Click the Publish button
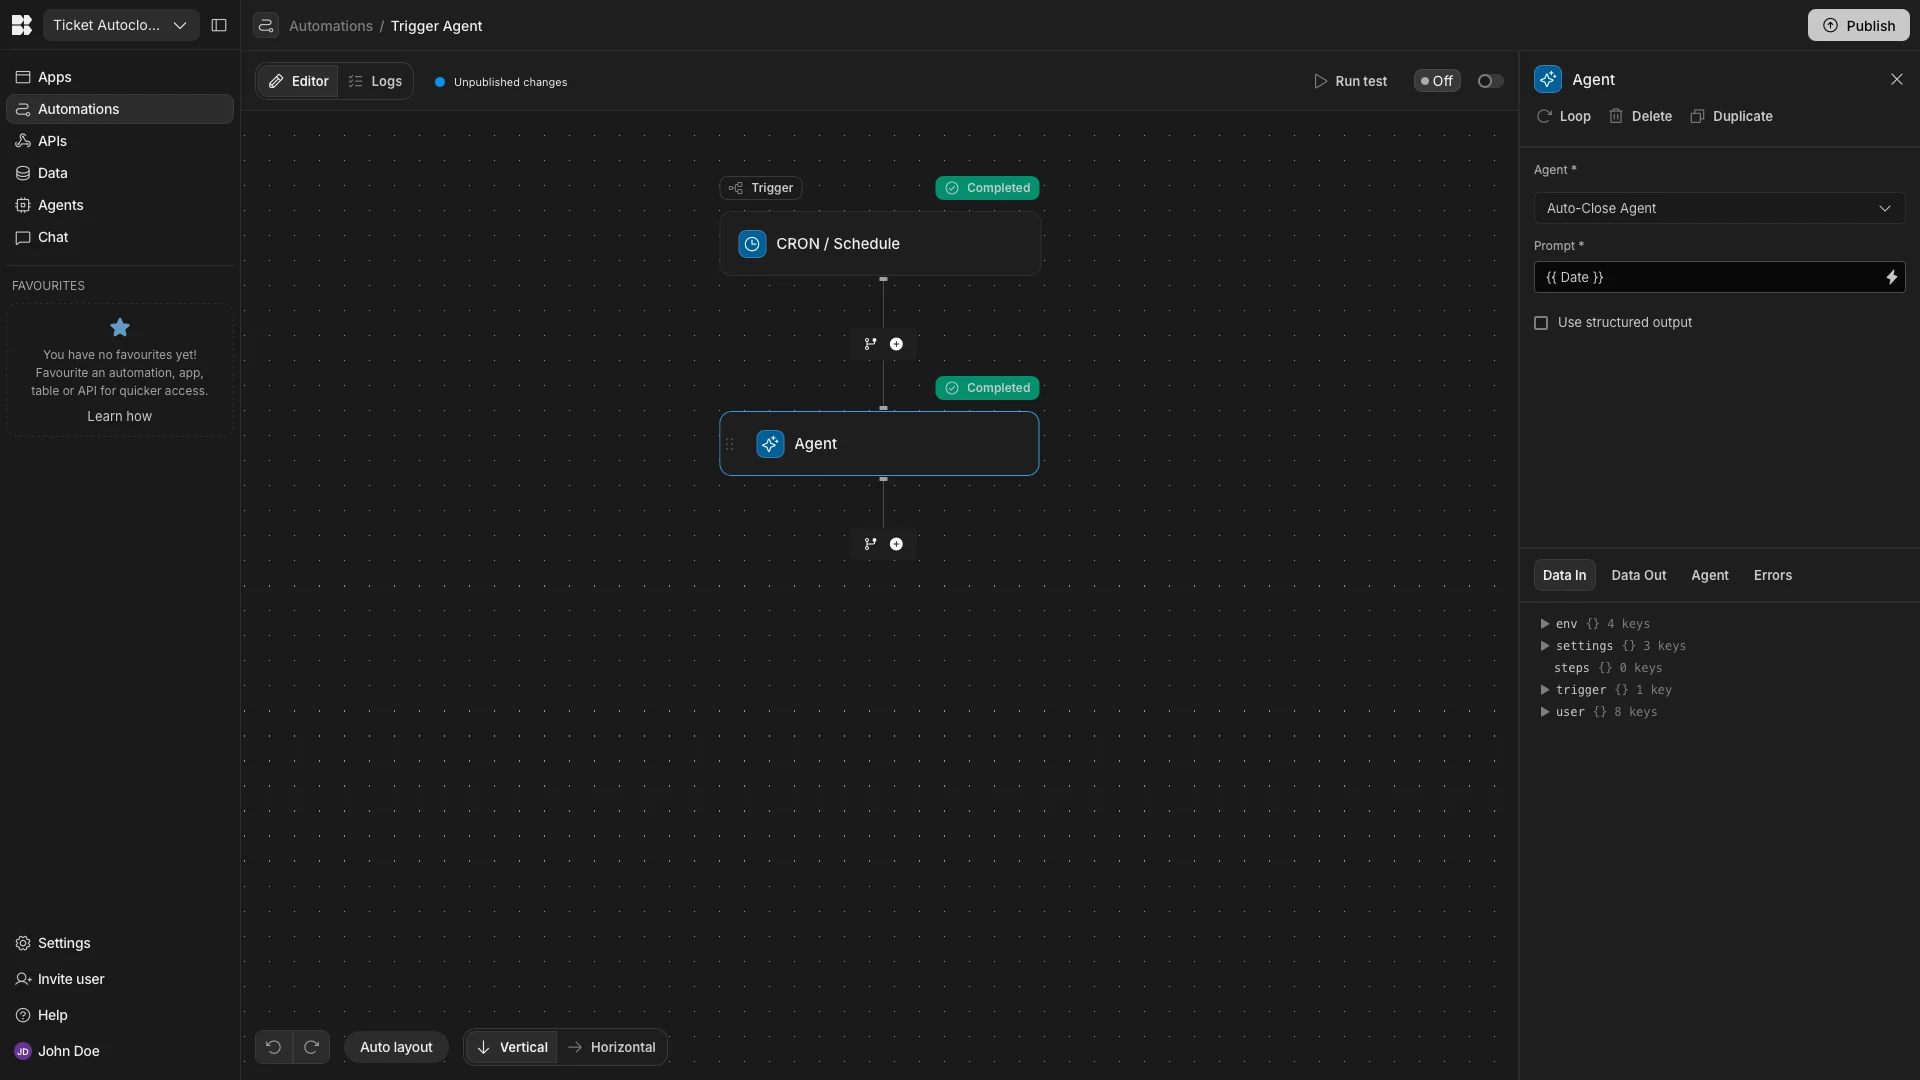 click(x=1858, y=25)
